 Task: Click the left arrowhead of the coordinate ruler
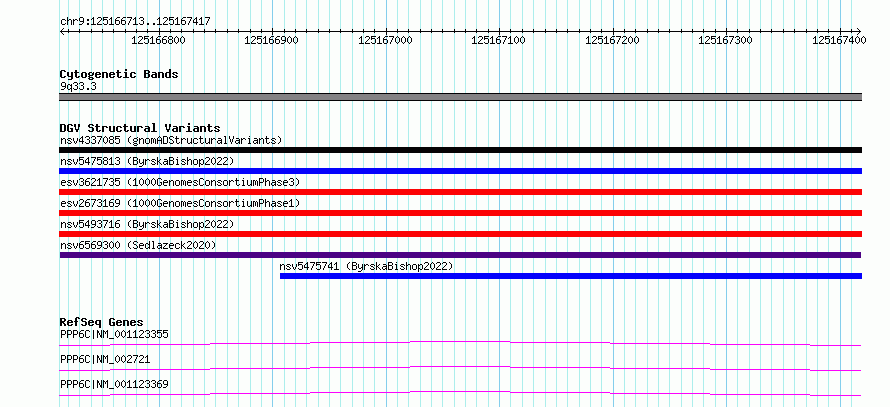pyautogui.click(x=62, y=31)
